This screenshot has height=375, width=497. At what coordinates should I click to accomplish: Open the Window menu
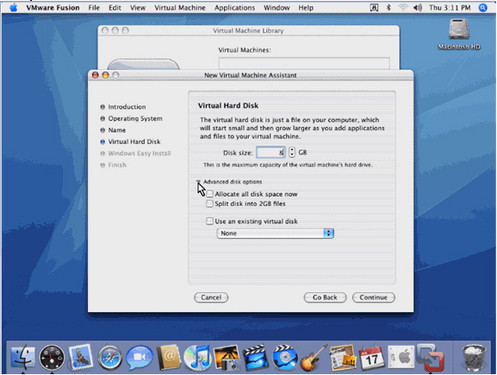277,8
